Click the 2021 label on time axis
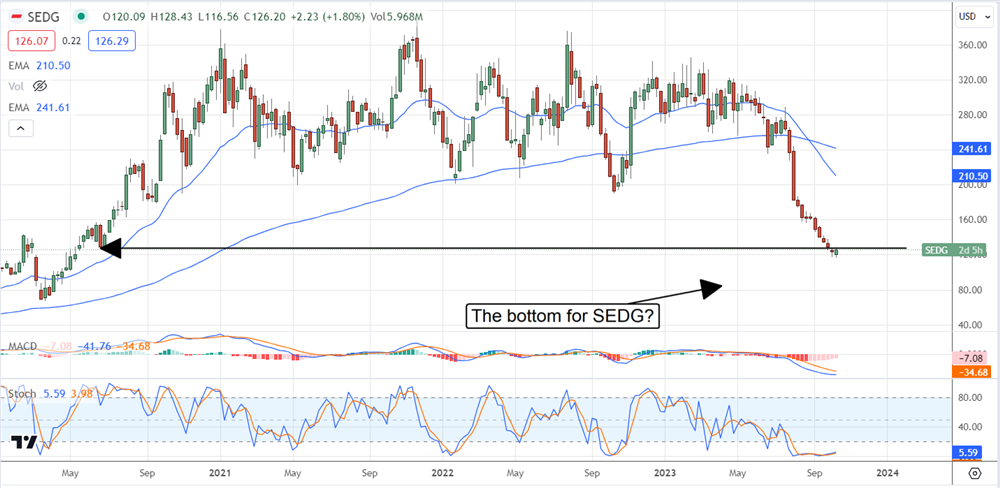The height and width of the screenshot is (488, 1000). 220,473
